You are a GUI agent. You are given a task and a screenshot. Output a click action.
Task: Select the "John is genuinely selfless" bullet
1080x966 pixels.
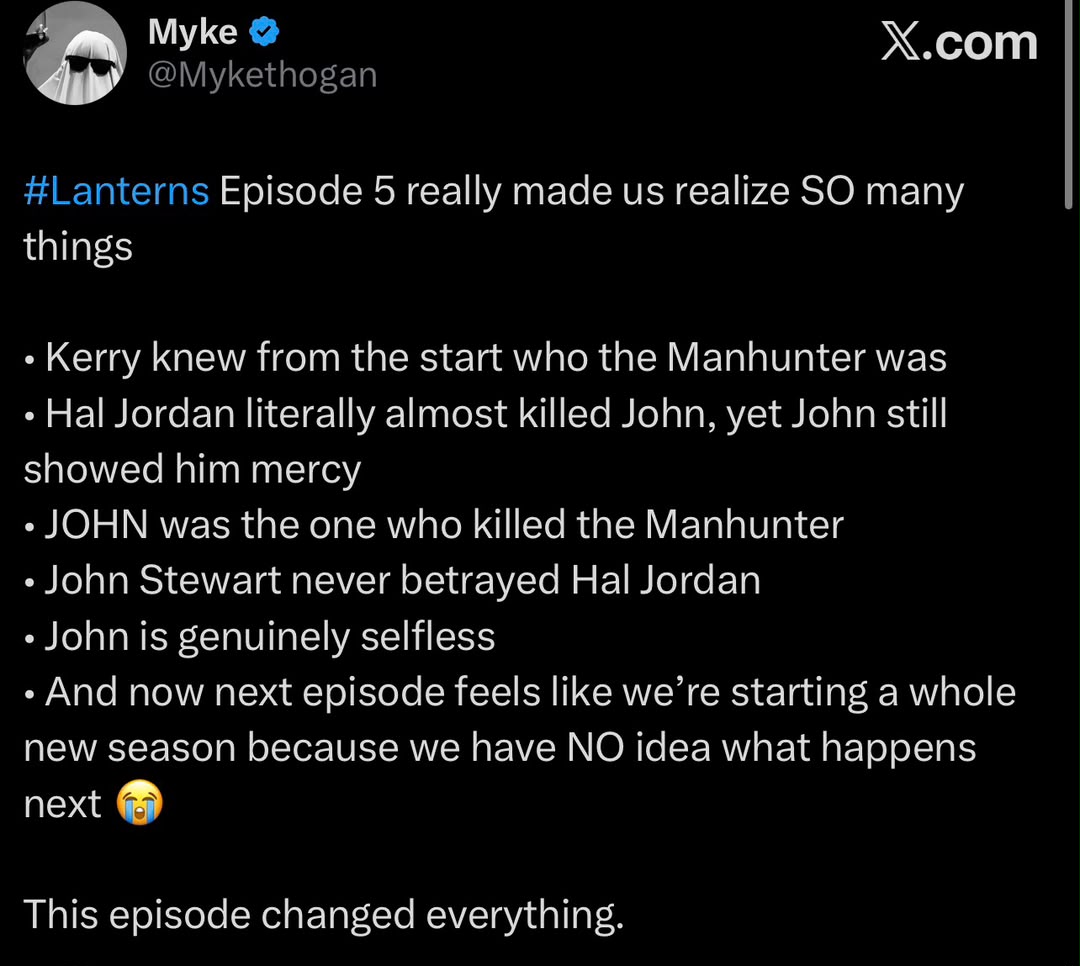pyautogui.click(x=259, y=637)
